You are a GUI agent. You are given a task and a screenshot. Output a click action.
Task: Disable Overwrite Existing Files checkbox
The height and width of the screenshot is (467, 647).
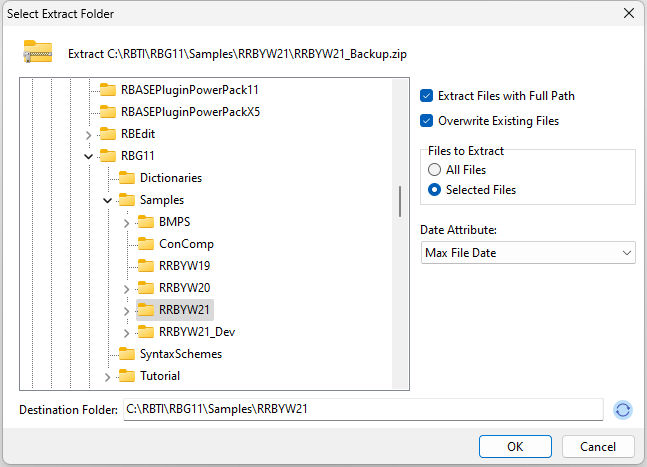[426, 121]
